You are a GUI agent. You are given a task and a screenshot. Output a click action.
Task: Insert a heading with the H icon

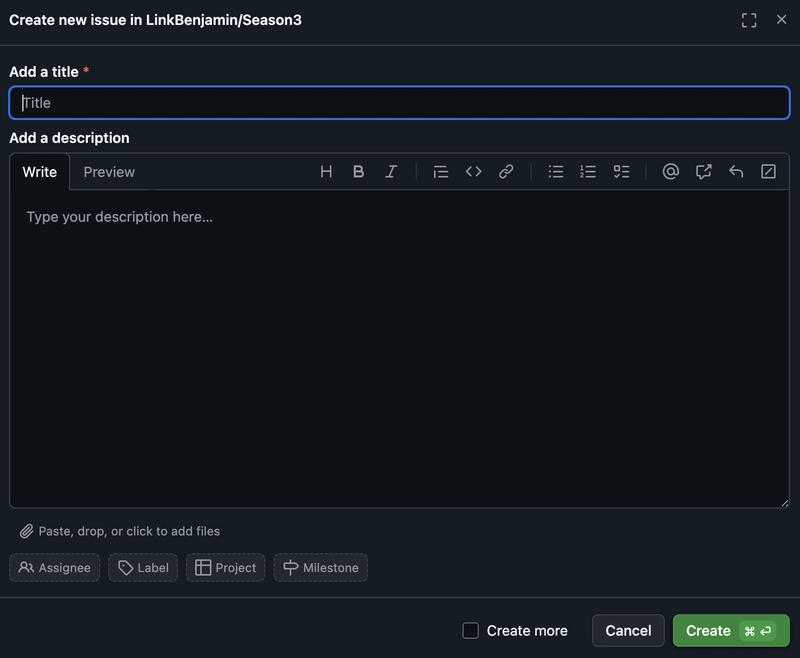326,172
